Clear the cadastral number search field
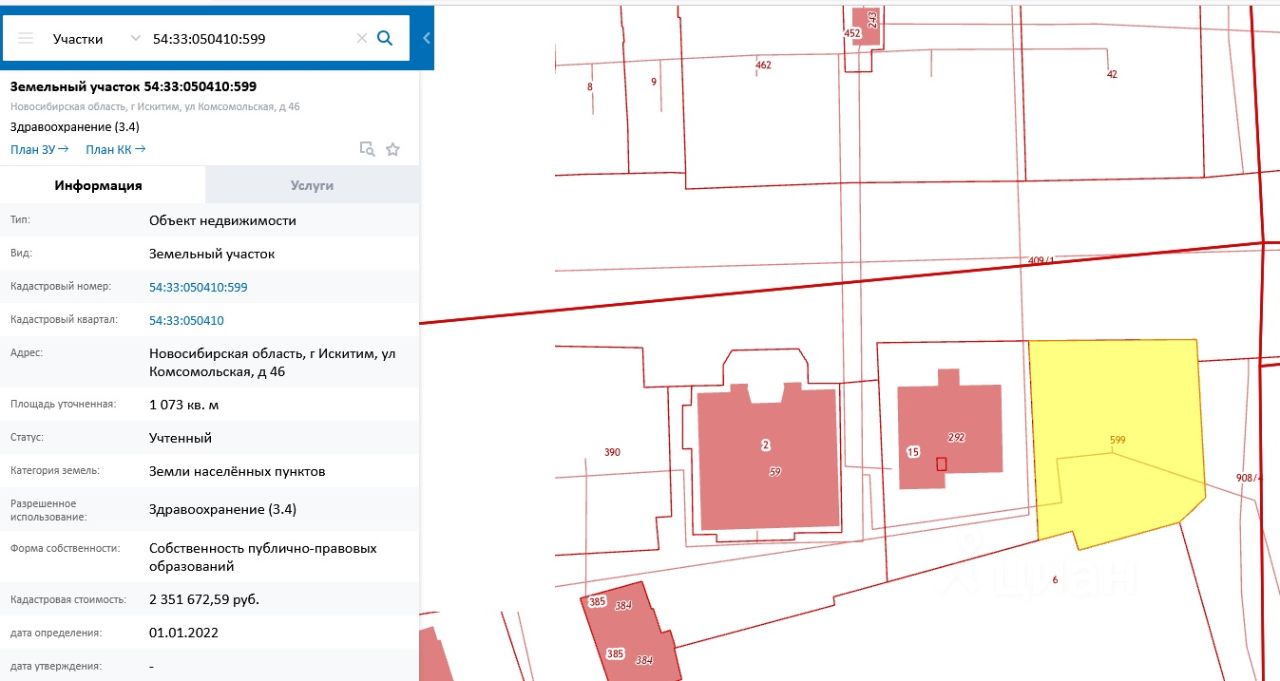The height and width of the screenshot is (681, 1280). click(x=362, y=39)
